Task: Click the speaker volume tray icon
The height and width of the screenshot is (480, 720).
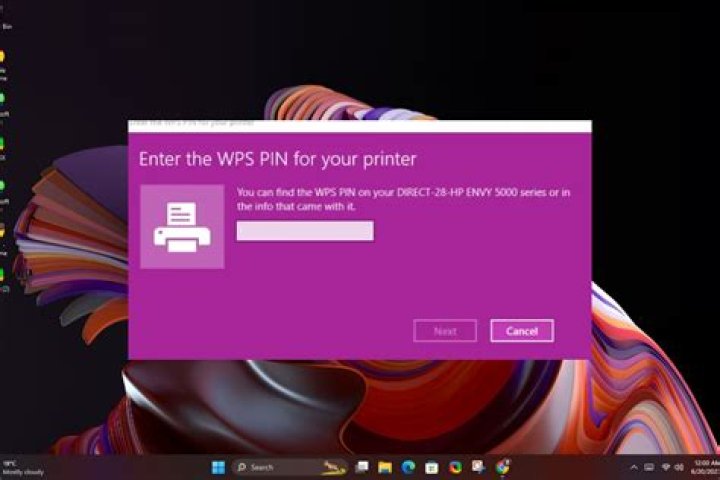Action: (679, 468)
